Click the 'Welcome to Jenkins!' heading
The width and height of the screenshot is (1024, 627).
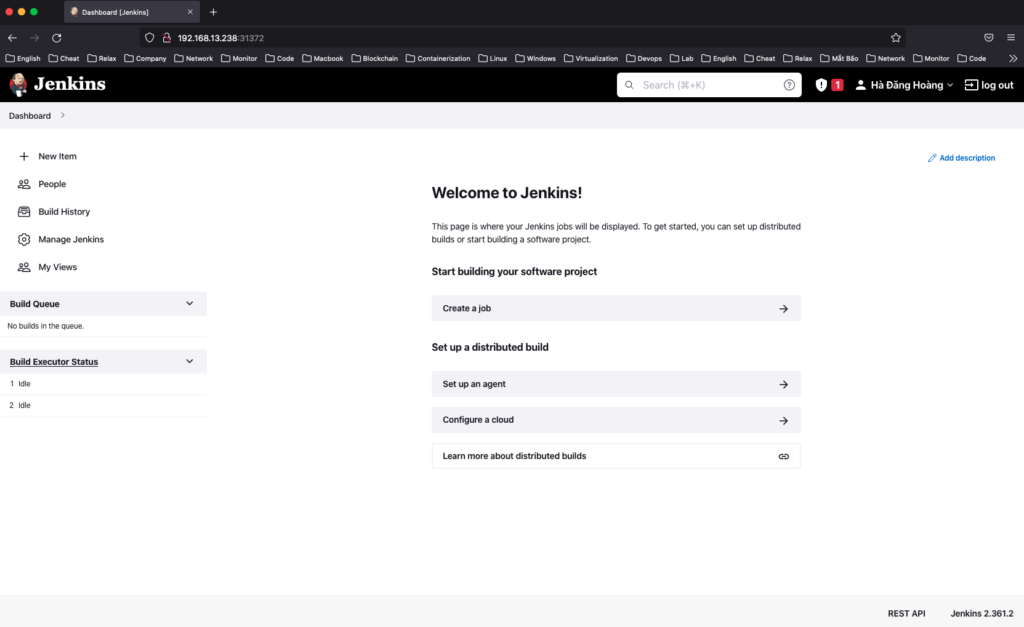(x=507, y=193)
